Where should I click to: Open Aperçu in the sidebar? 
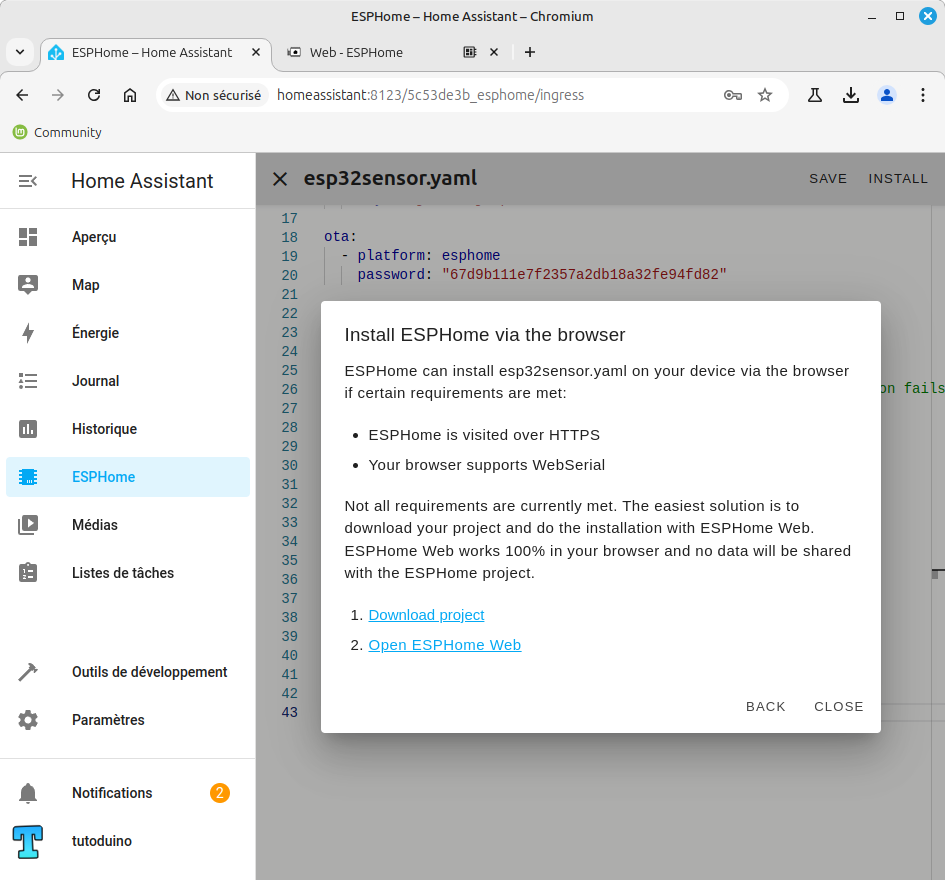pos(128,237)
